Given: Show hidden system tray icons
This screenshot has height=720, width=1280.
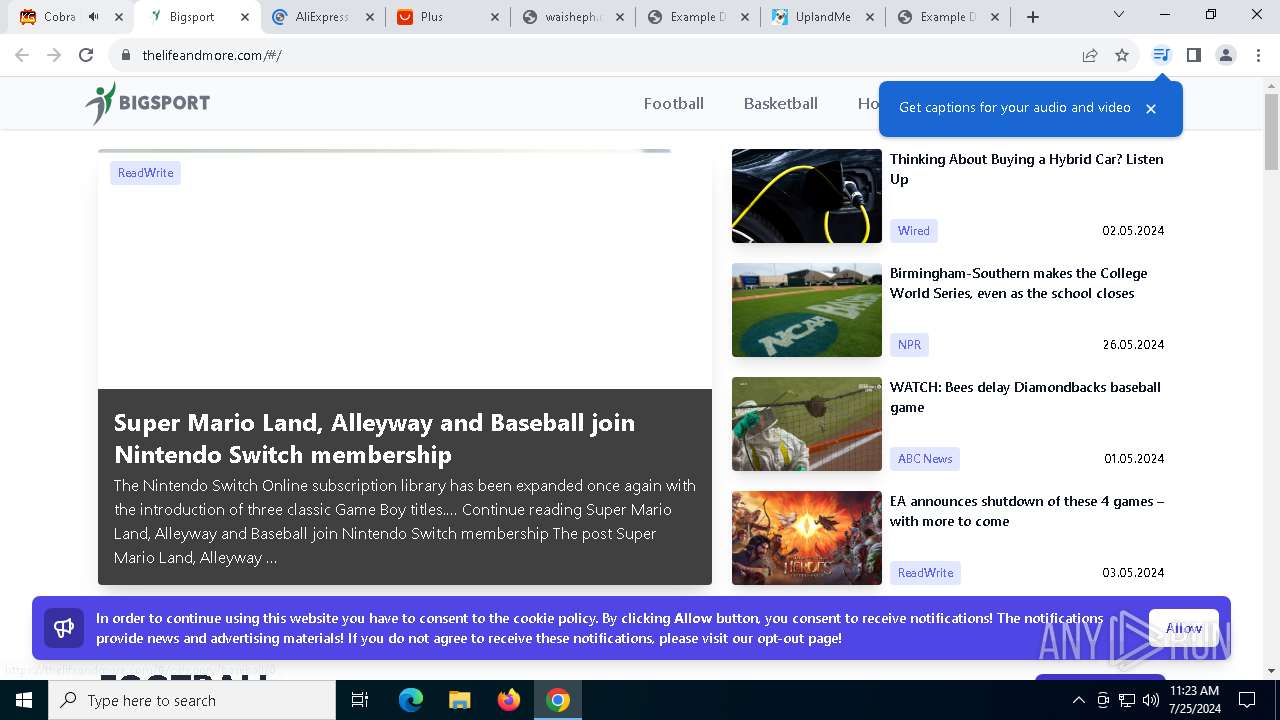Looking at the screenshot, I should [1078, 700].
